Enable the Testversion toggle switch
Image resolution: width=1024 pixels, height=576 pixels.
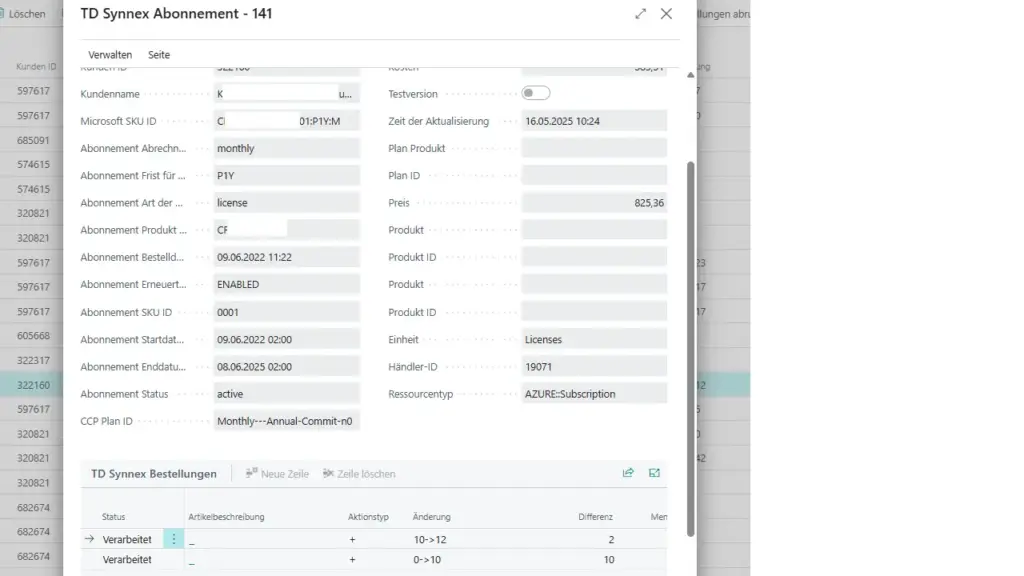pos(535,92)
